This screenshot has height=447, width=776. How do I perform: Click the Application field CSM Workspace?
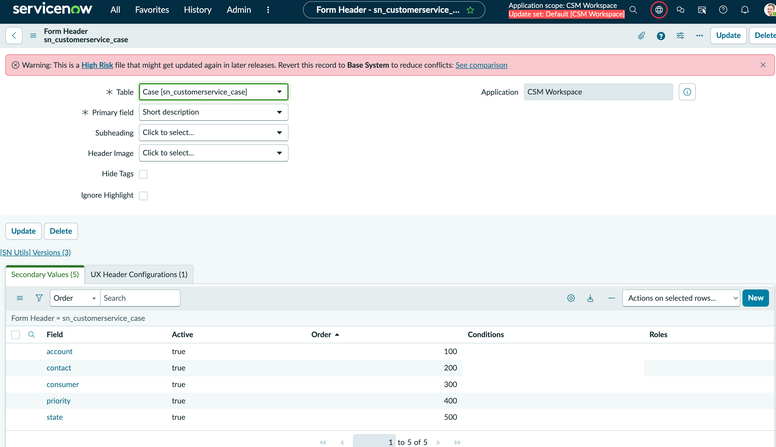(598, 92)
